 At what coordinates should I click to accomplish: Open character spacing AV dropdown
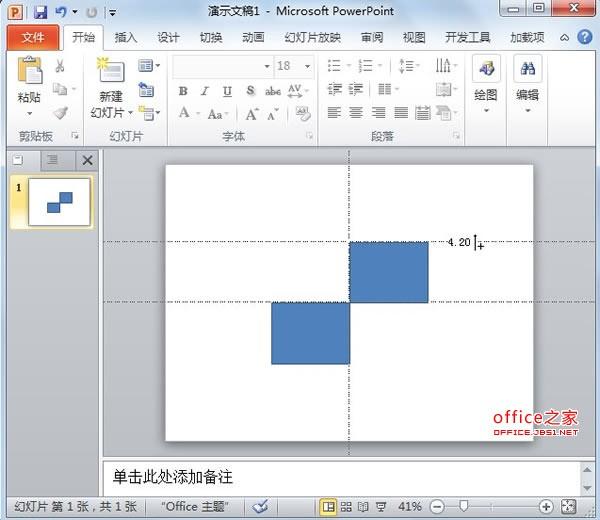[298, 91]
